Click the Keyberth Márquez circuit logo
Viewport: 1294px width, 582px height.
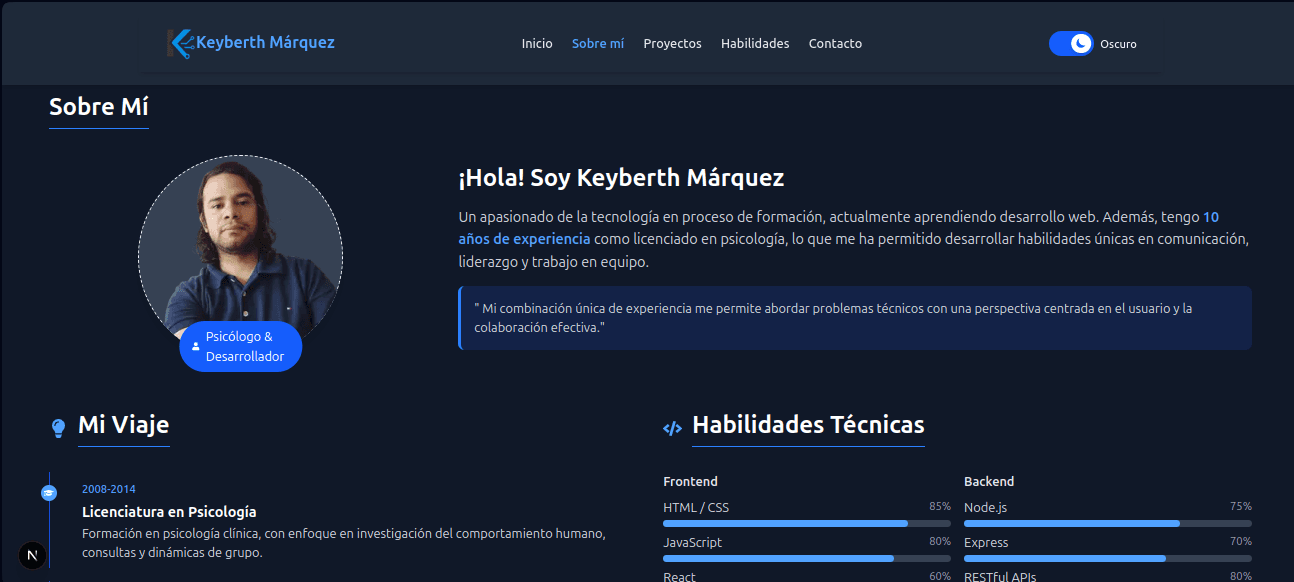pos(181,42)
